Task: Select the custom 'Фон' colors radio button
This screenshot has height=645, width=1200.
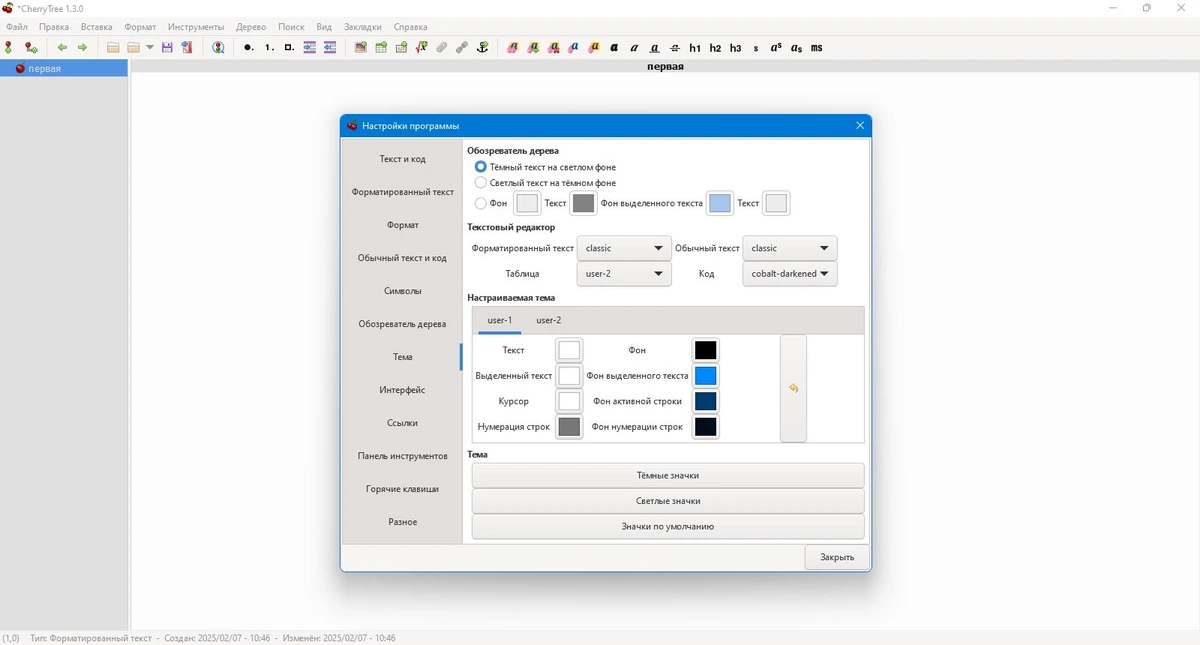Action: (x=481, y=203)
